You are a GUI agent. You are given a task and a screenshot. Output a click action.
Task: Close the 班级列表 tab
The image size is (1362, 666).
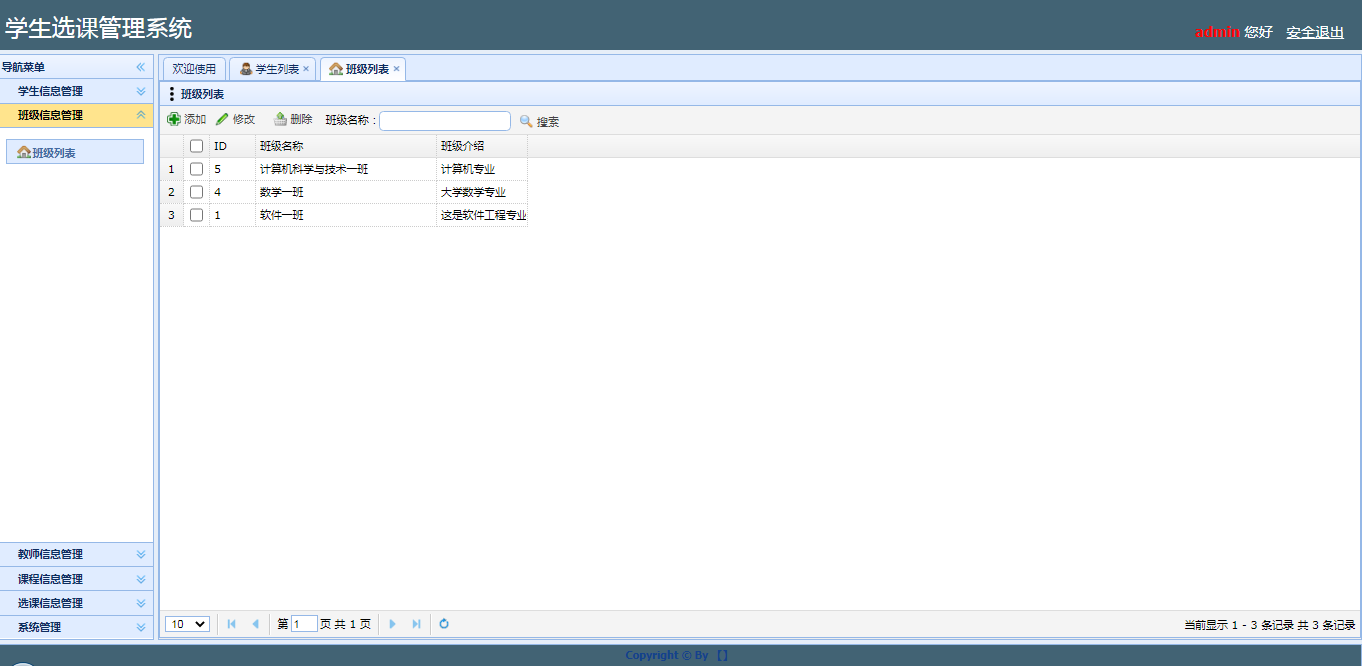click(x=396, y=69)
